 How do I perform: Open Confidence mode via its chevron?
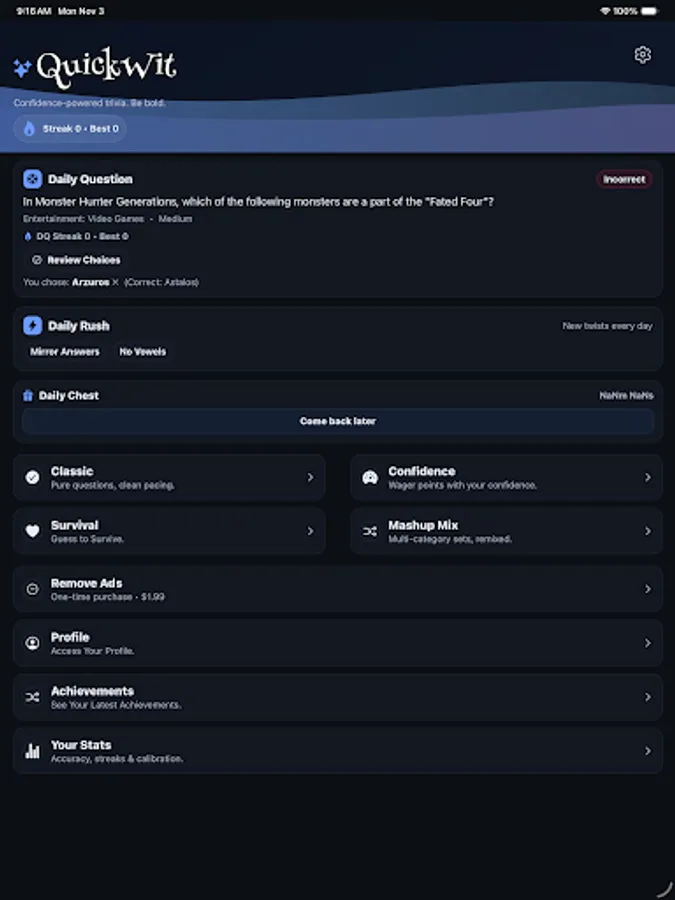click(x=648, y=477)
